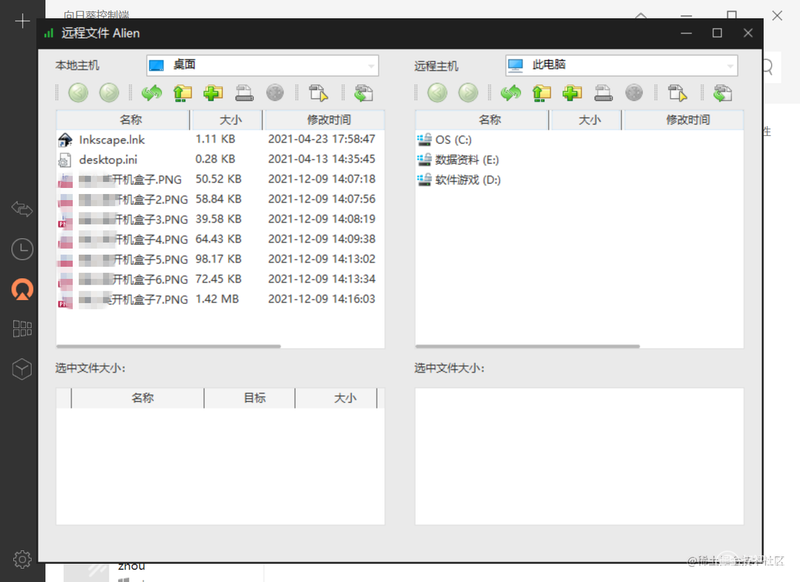Open the clock history icon in sidebar

[22, 249]
